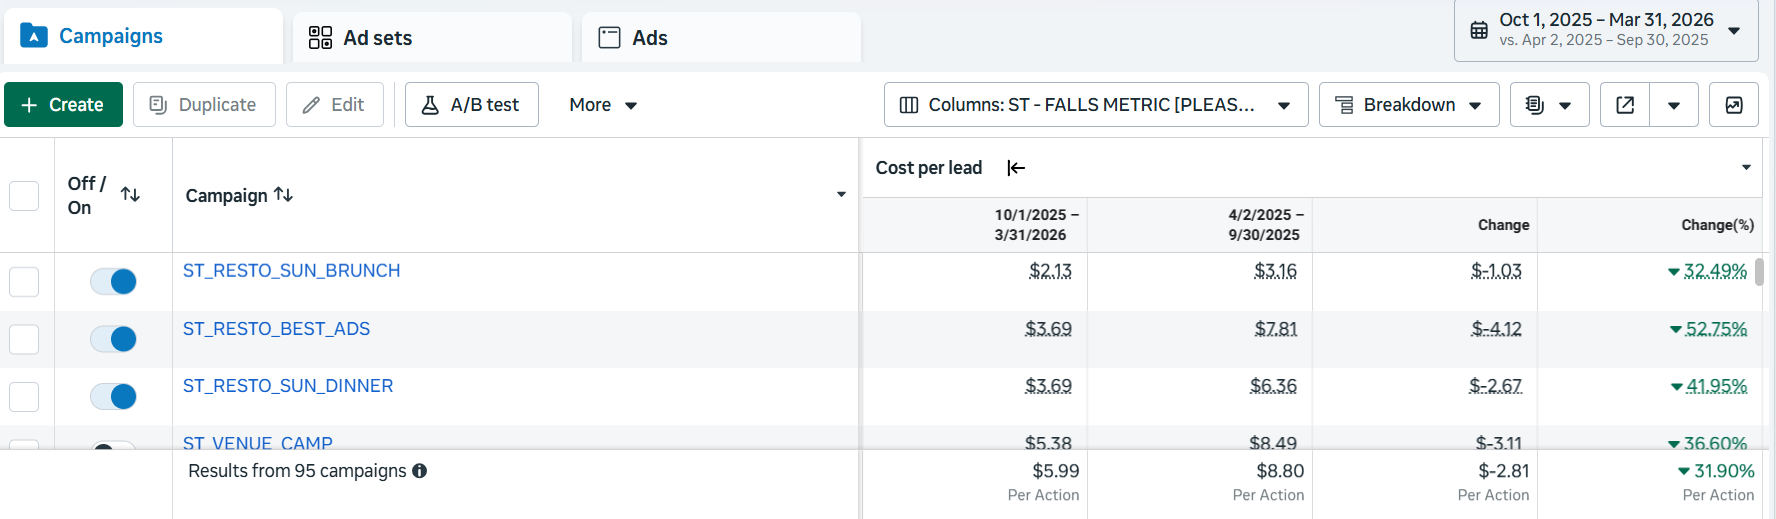Click the Export table data icon
This screenshot has height=519, width=1776.
click(1625, 105)
